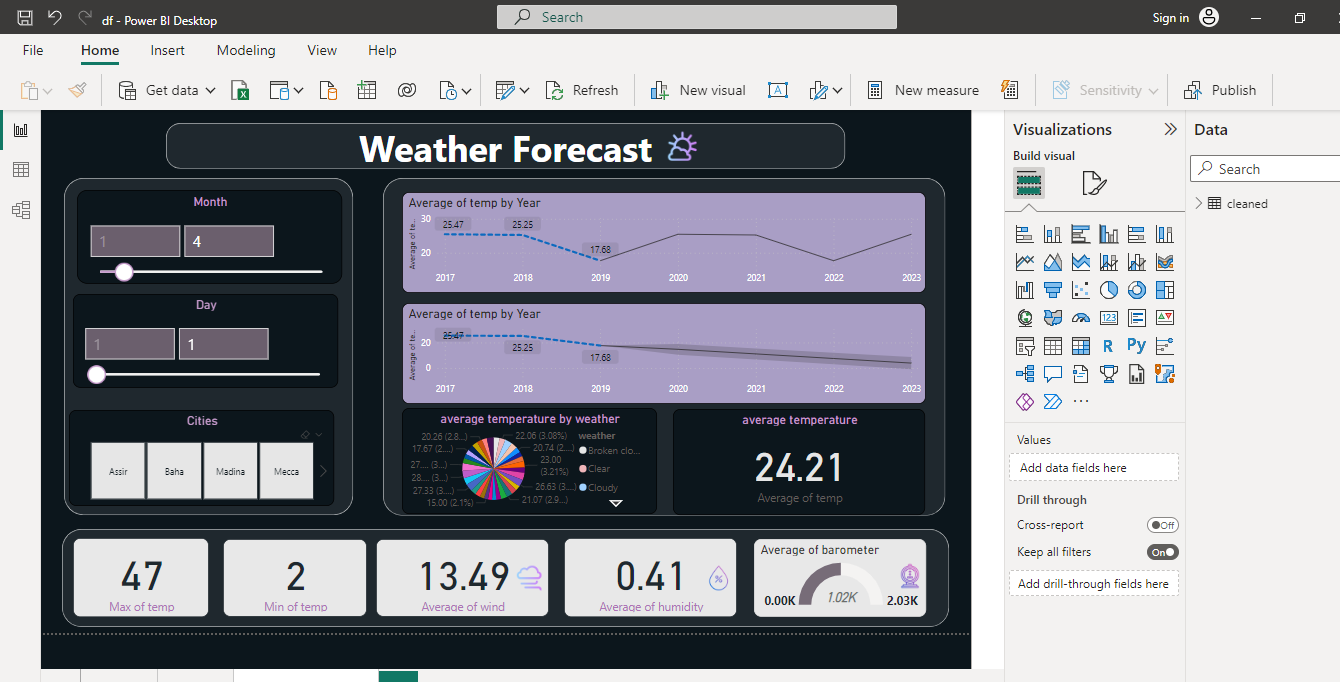Select the map visual icon

(x=1024, y=317)
